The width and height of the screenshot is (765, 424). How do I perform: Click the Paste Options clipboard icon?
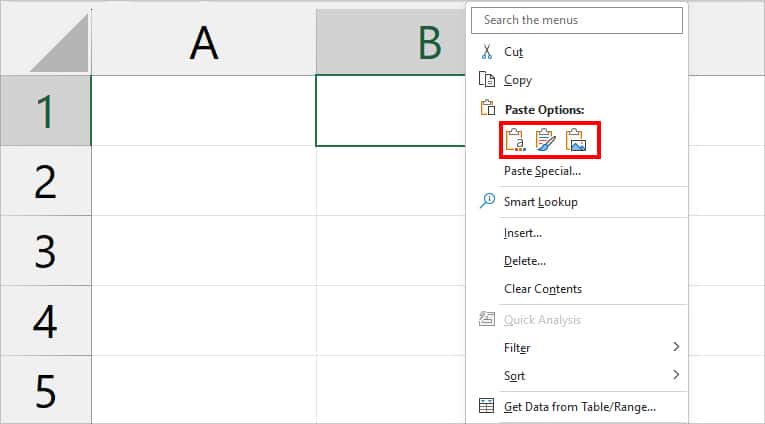(x=487, y=108)
